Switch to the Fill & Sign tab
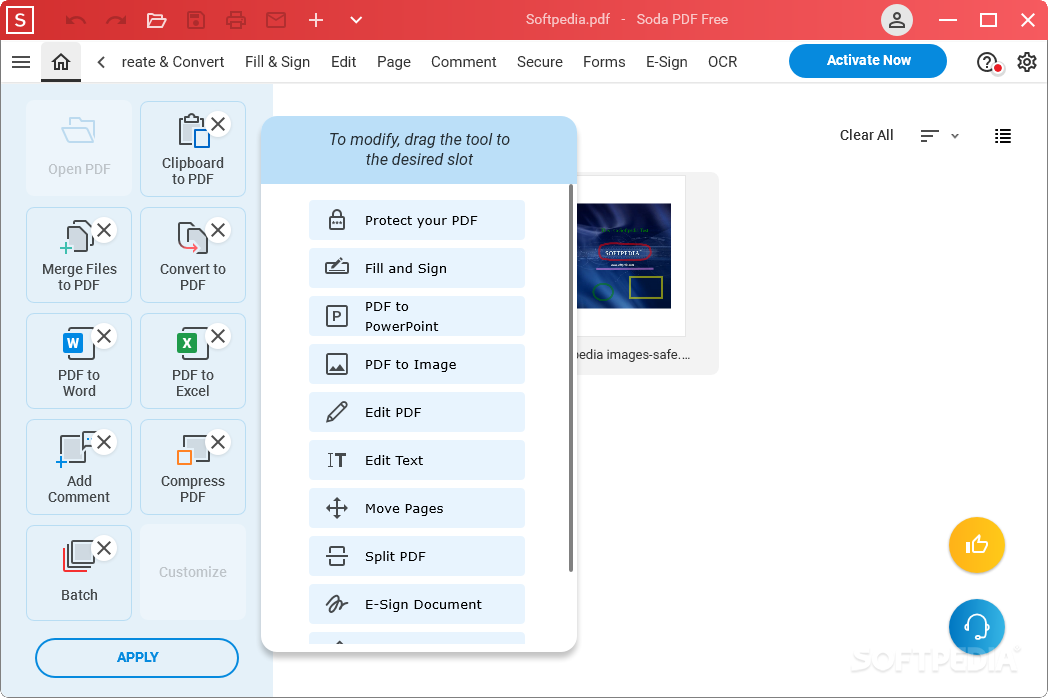Viewport: 1048px width, 698px height. click(277, 62)
